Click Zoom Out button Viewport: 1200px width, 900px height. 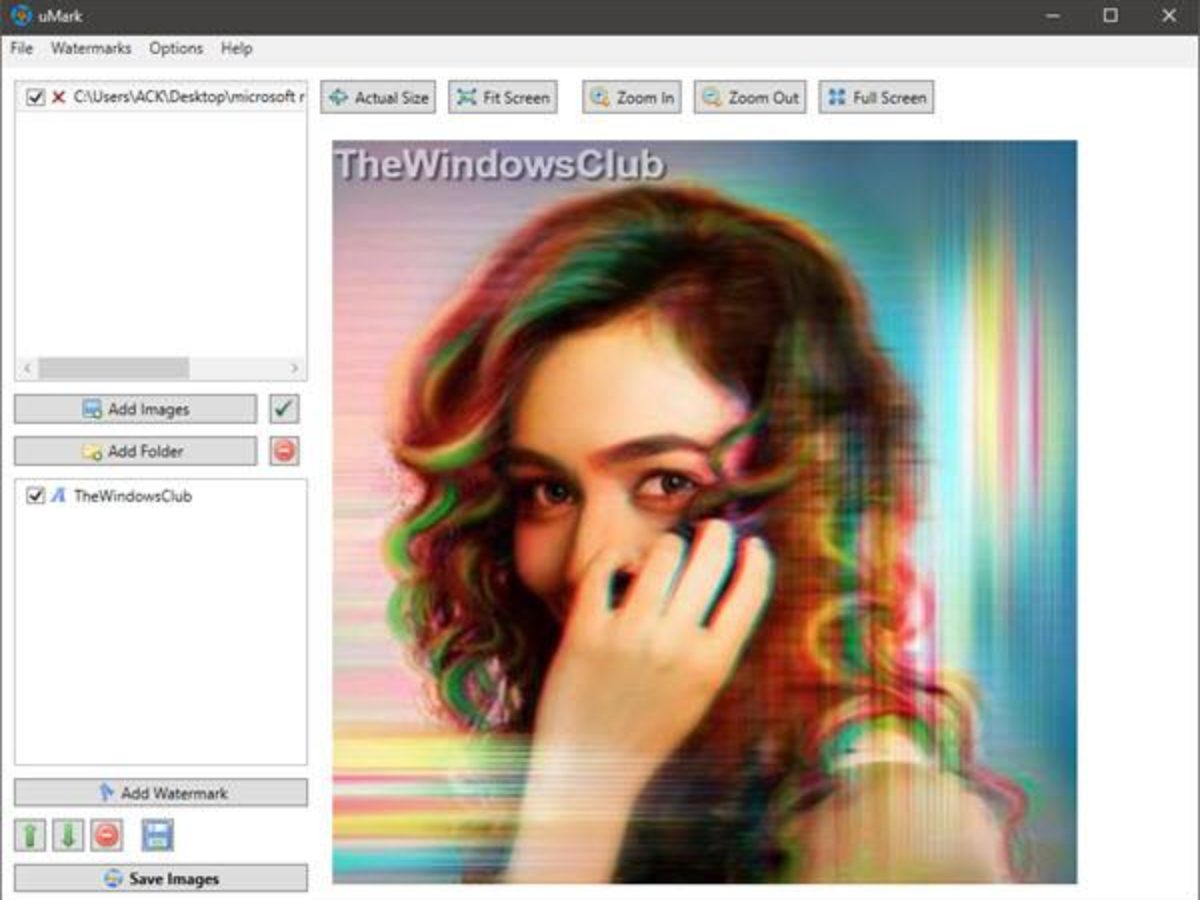[750, 97]
